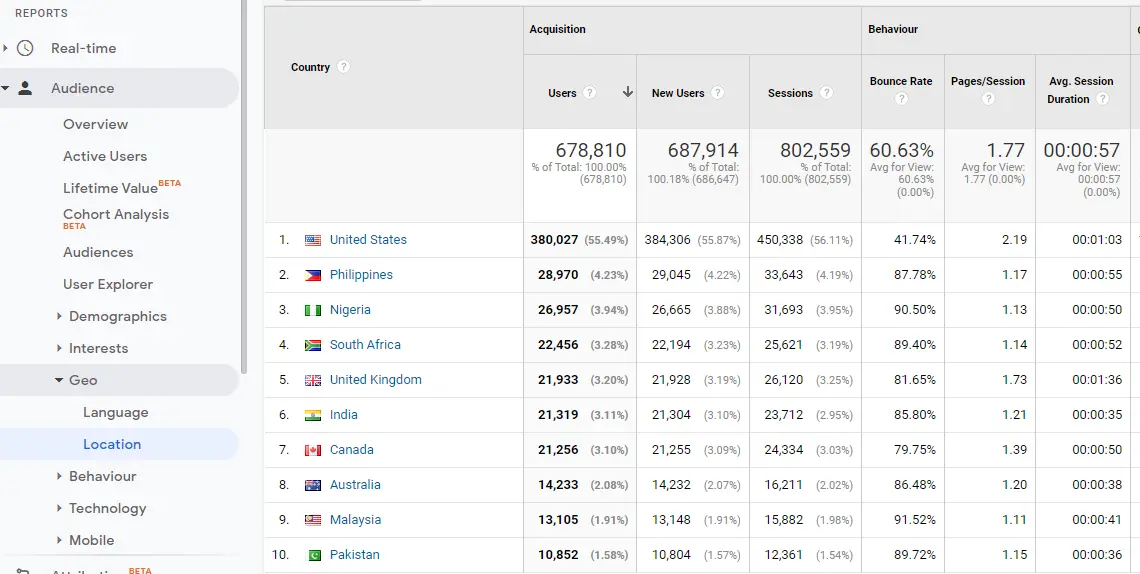Click help icon next to Country header
This screenshot has height=574, width=1140.
coord(344,67)
